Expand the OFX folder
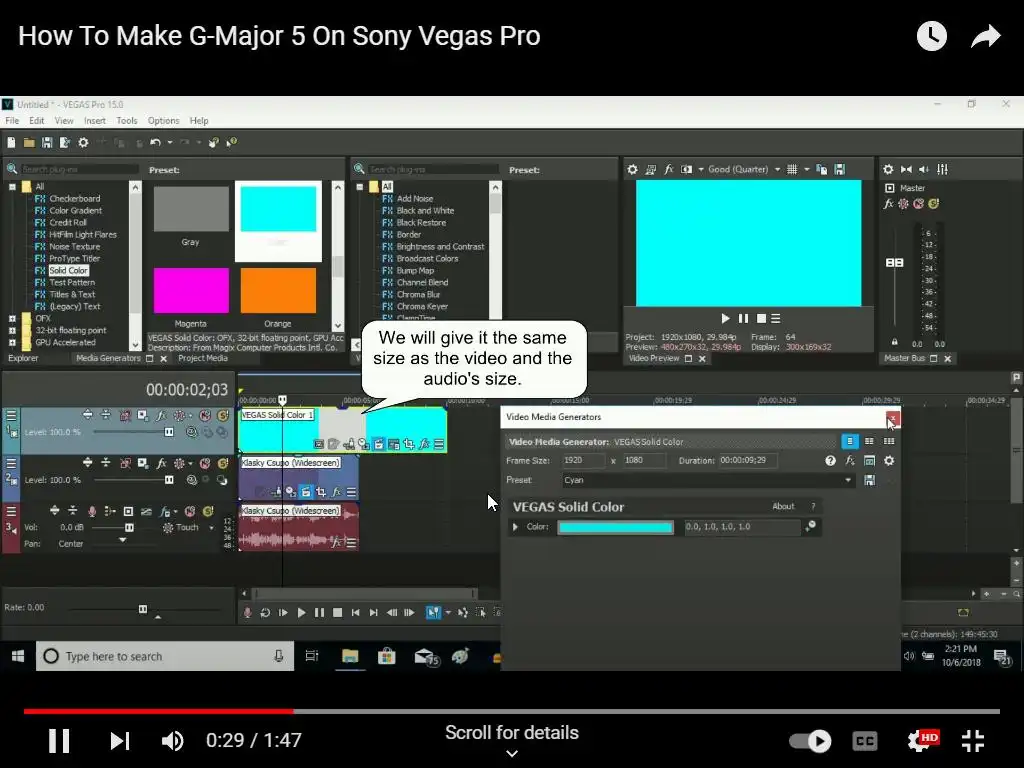This screenshot has width=1024, height=768. [x=12, y=319]
